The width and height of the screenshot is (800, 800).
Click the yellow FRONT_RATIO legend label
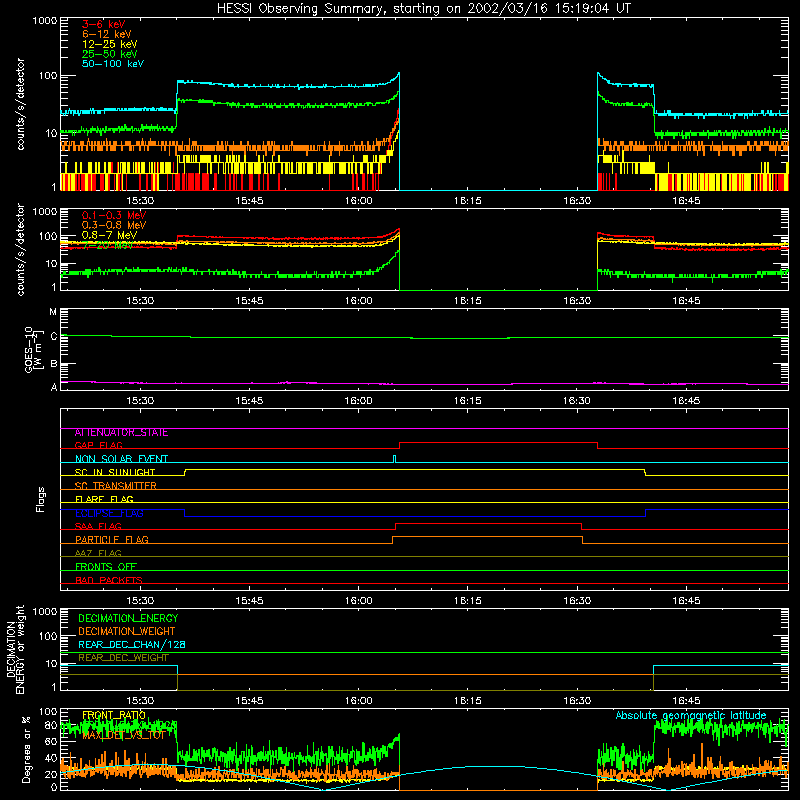(x=114, y=715)
